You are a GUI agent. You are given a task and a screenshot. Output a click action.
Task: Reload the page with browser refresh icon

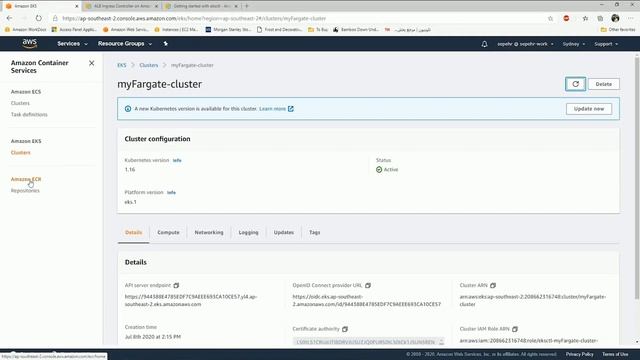click(38, 18)
